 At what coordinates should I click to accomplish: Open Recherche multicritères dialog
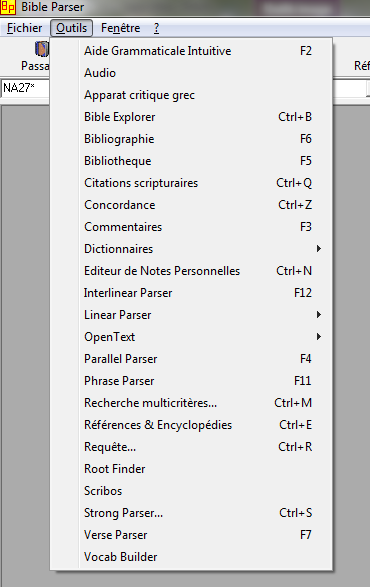tap(191, 403)
